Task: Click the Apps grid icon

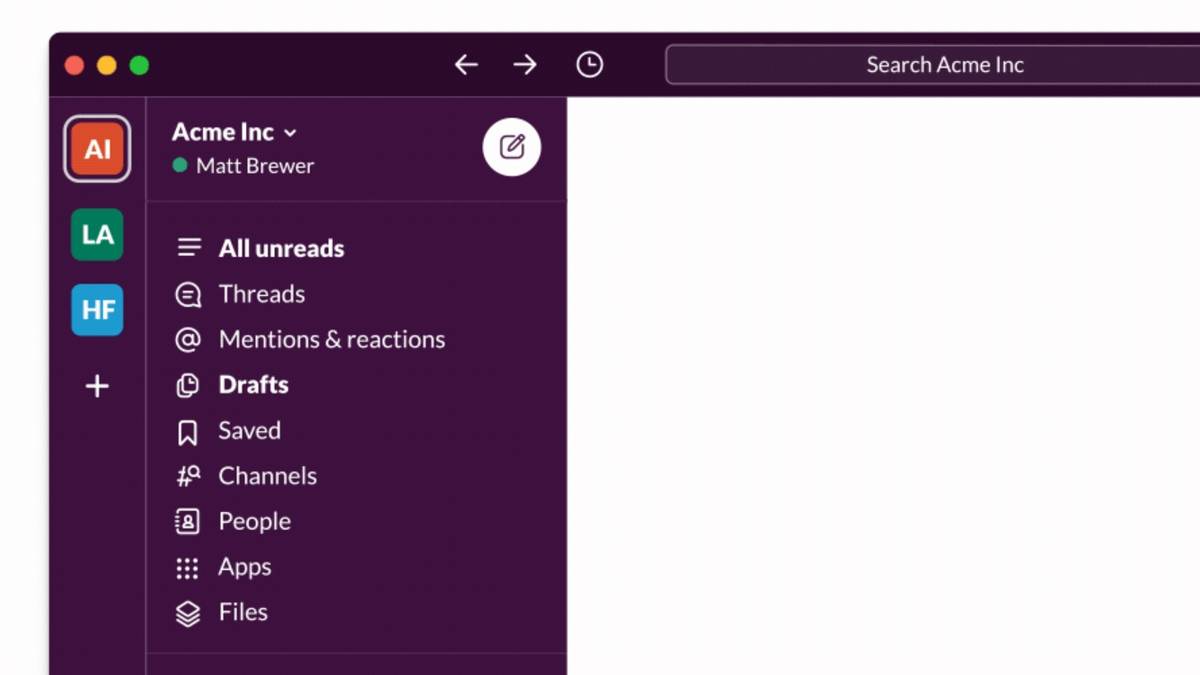Action: pos(187,568)
